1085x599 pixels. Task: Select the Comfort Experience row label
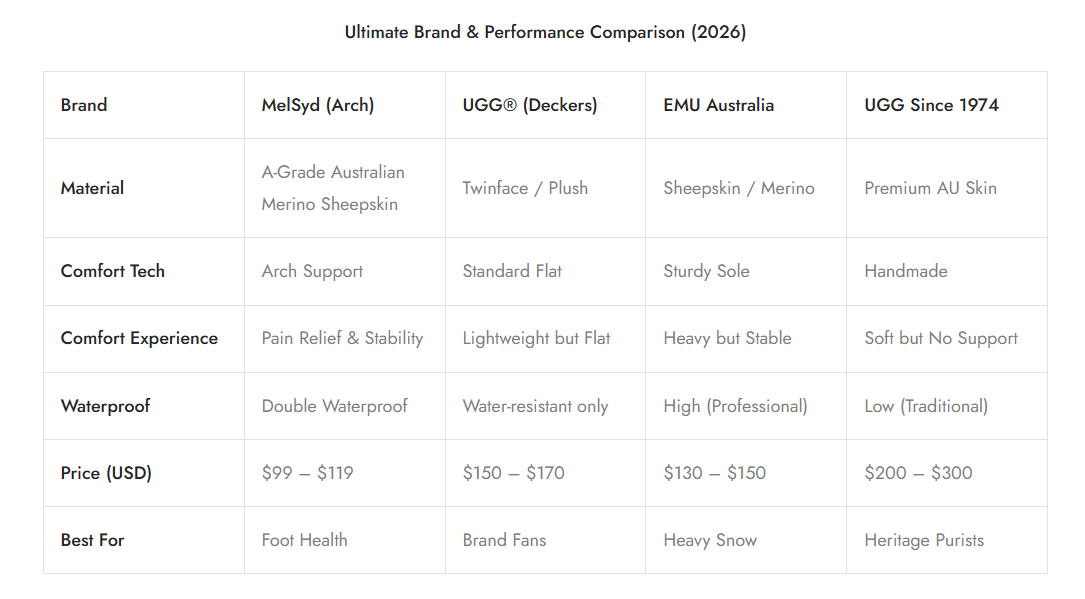point(139,338)
